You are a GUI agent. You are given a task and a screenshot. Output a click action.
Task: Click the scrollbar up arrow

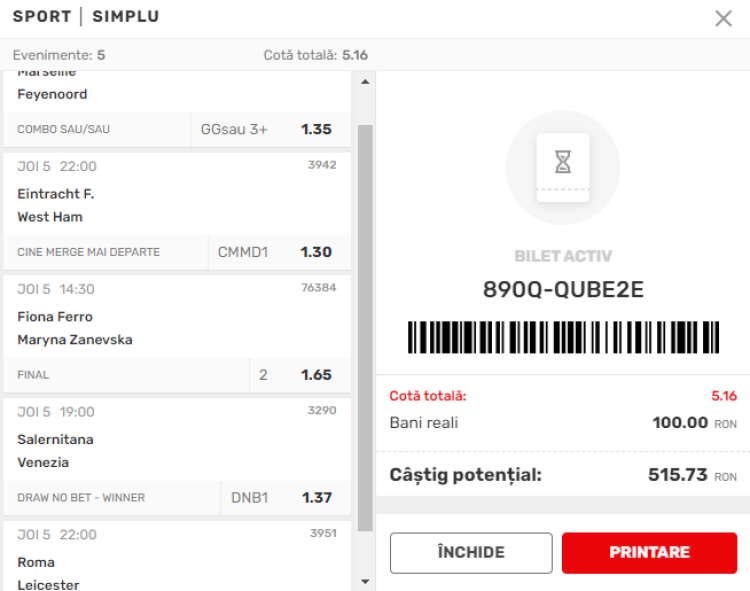[365, 82]
